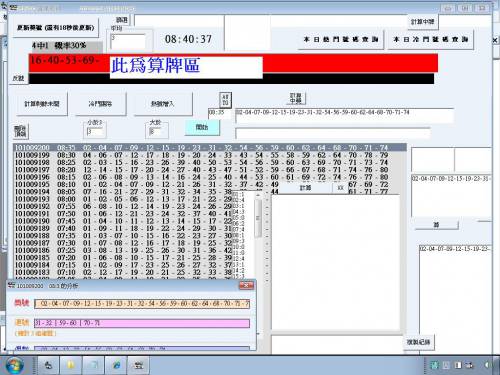Open the folder icon in the taskbar
Screen dimensions: 500x375
coord(71,365)
